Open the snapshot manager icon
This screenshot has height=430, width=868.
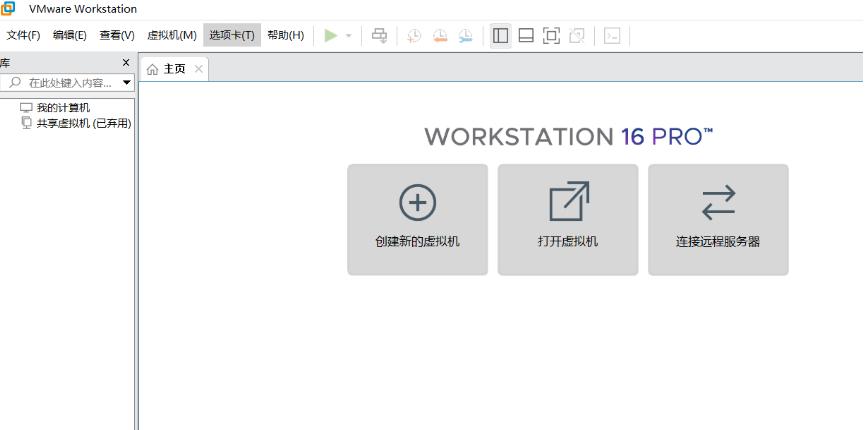click(x=466, y=36)
